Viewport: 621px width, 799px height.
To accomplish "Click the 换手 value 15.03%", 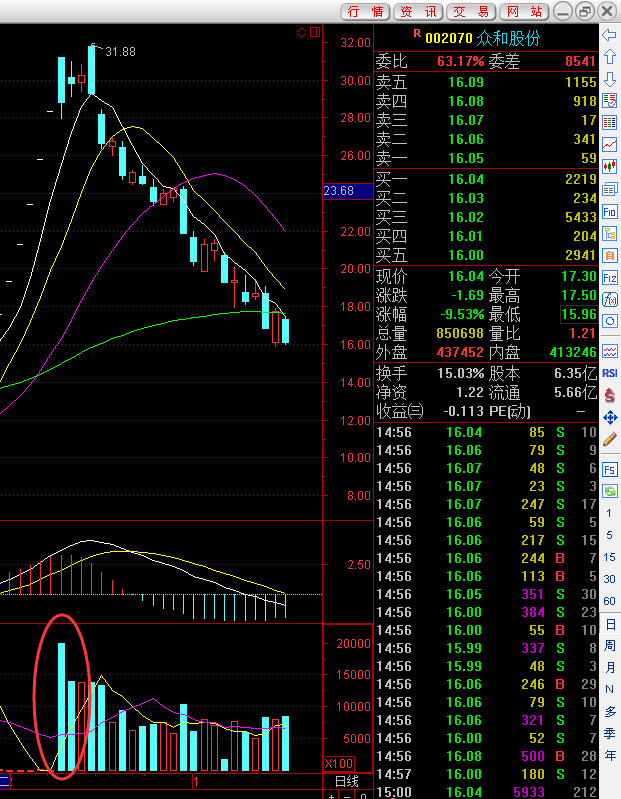I will point(461,373).
